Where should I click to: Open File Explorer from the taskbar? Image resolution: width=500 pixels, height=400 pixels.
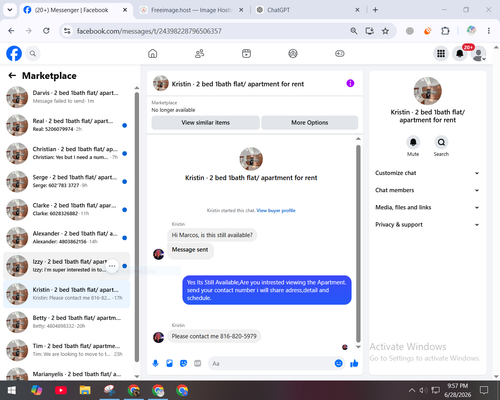[x=85, y=390]
